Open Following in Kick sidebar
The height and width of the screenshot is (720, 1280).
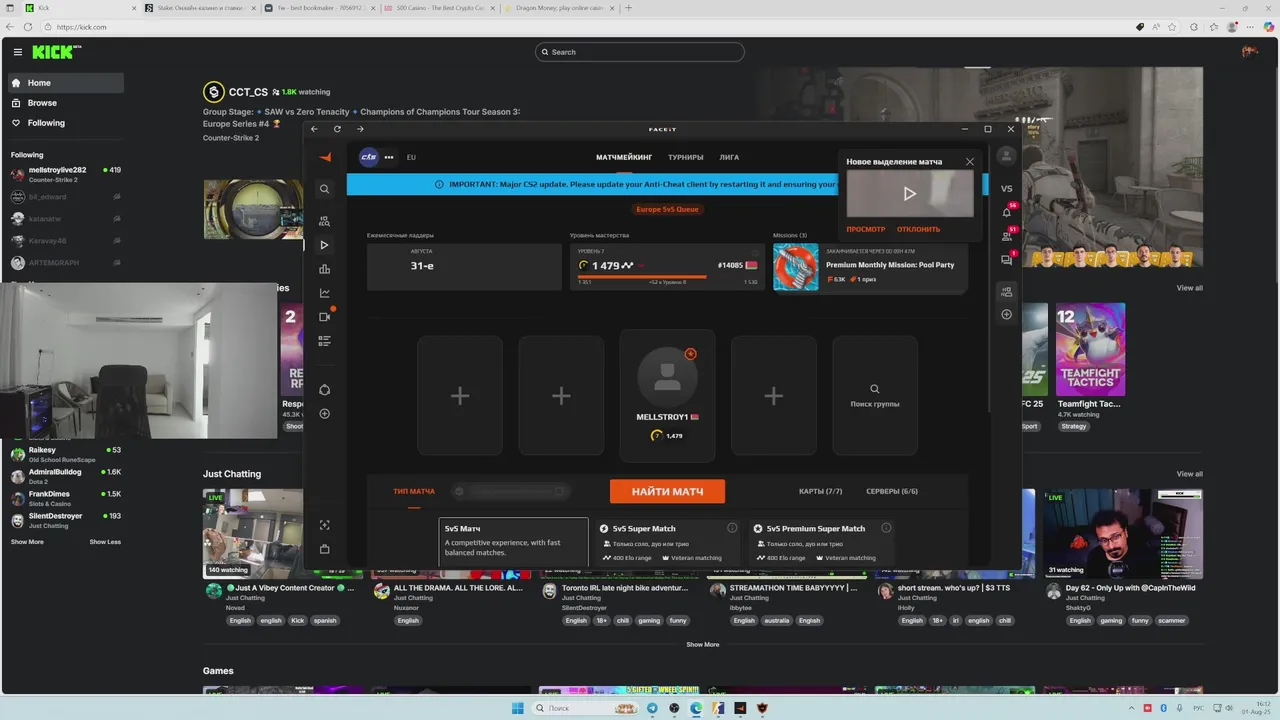click(65, 123)
